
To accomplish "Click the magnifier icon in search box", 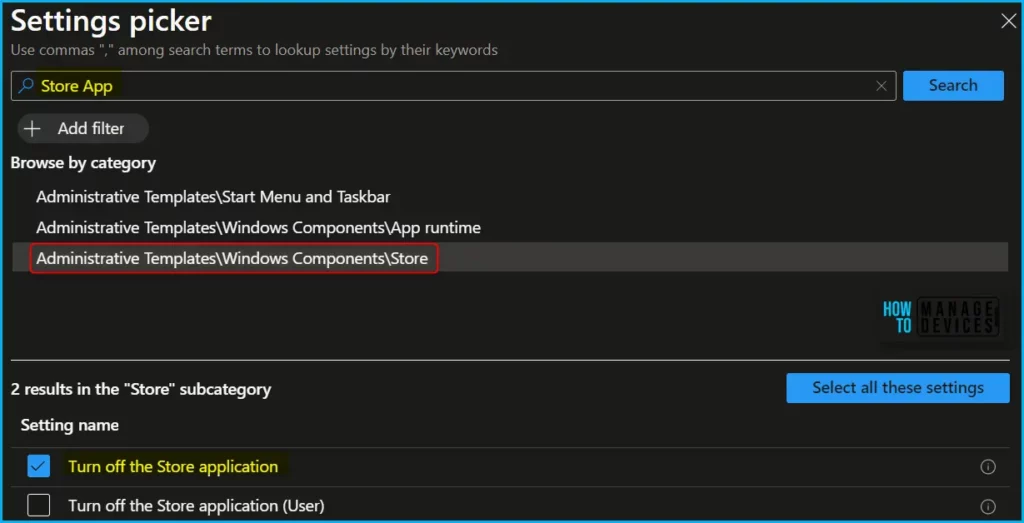I will pos(25,86).
